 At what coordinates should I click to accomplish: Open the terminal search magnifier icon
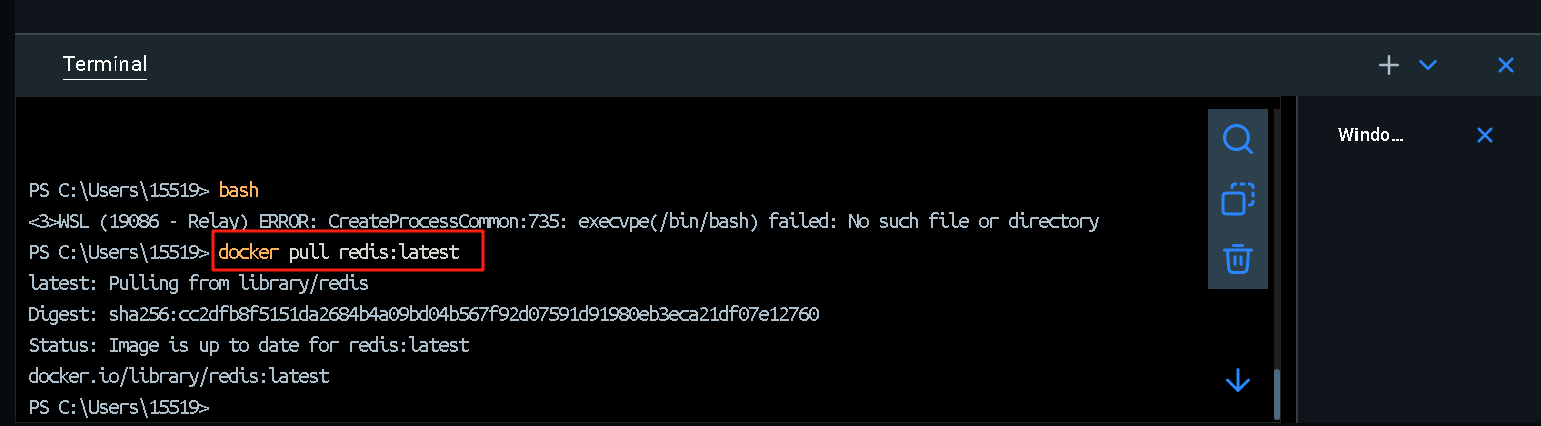[x=1238, y=139]
